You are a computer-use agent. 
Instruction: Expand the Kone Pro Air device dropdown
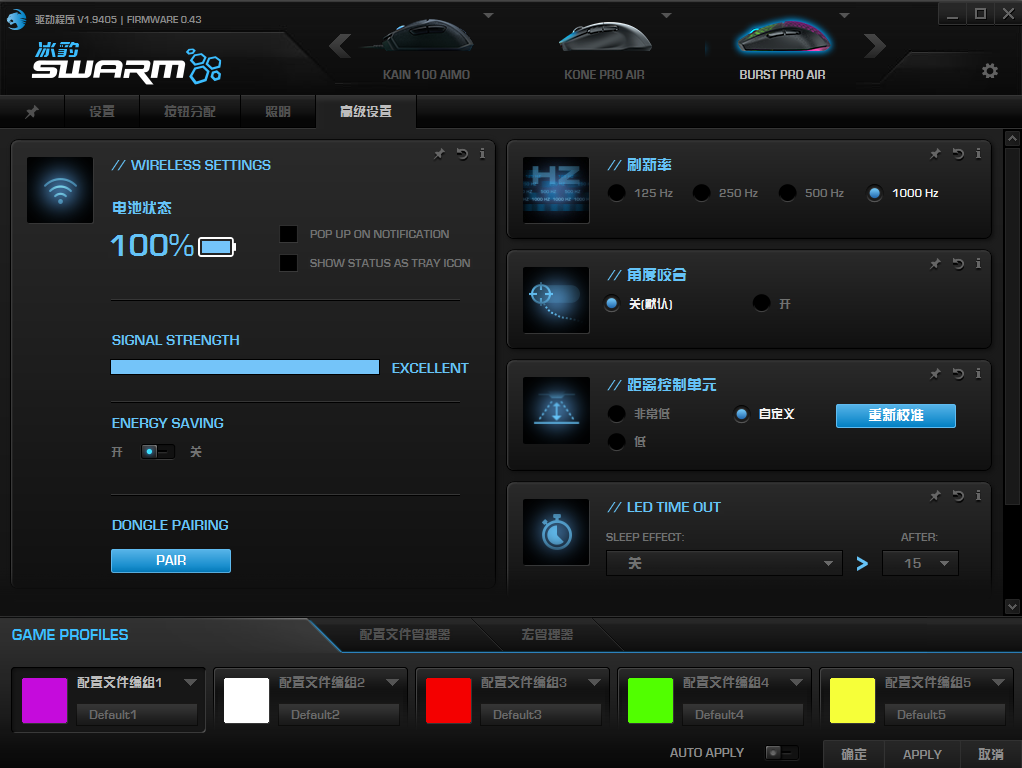666,15
